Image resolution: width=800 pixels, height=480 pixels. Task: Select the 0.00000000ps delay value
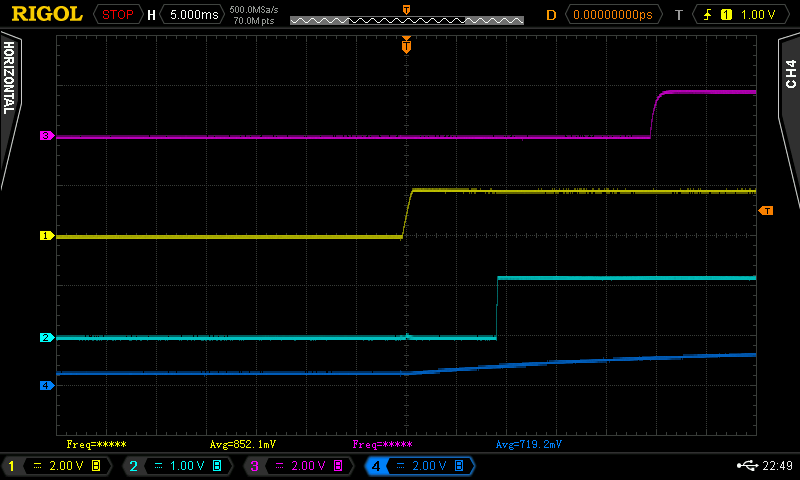click(x=613, y=15)
